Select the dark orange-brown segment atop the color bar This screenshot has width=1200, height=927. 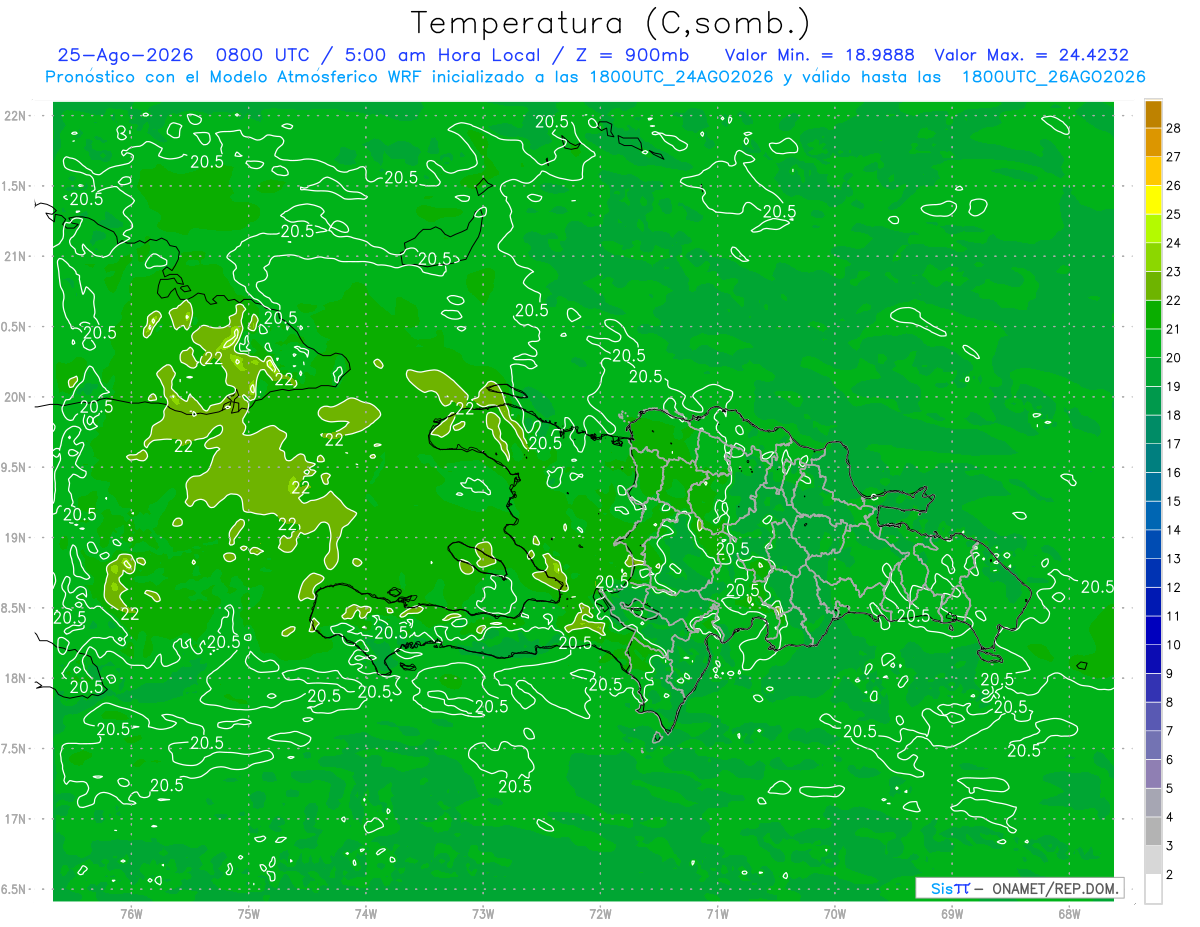pos(1153,114)
